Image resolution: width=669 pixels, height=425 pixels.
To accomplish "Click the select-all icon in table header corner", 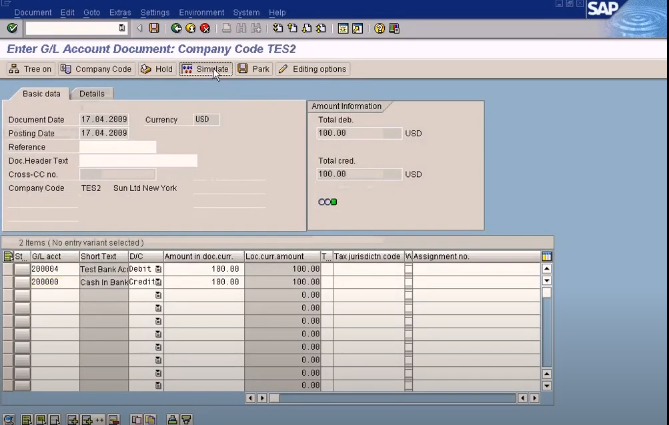I will tap(8, 256).
